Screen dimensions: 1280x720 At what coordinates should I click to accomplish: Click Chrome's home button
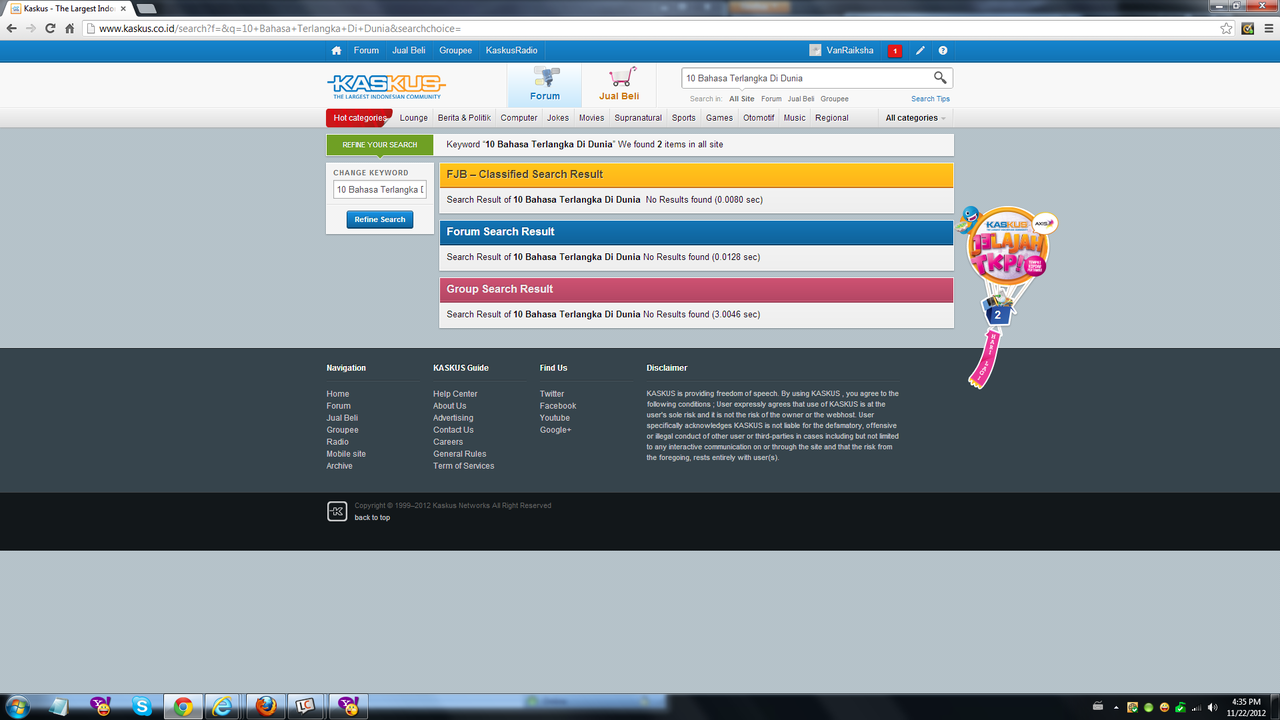click(x=69, y=28)
